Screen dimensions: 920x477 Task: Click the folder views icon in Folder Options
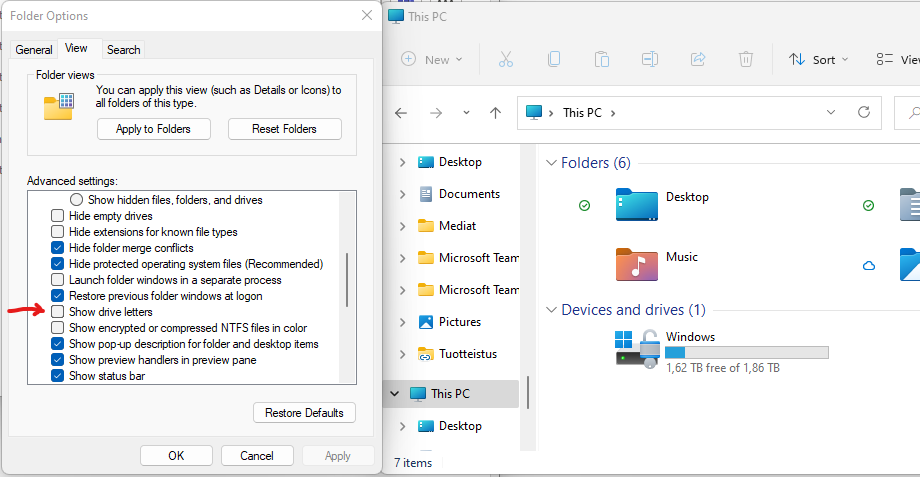coord(59,106)
